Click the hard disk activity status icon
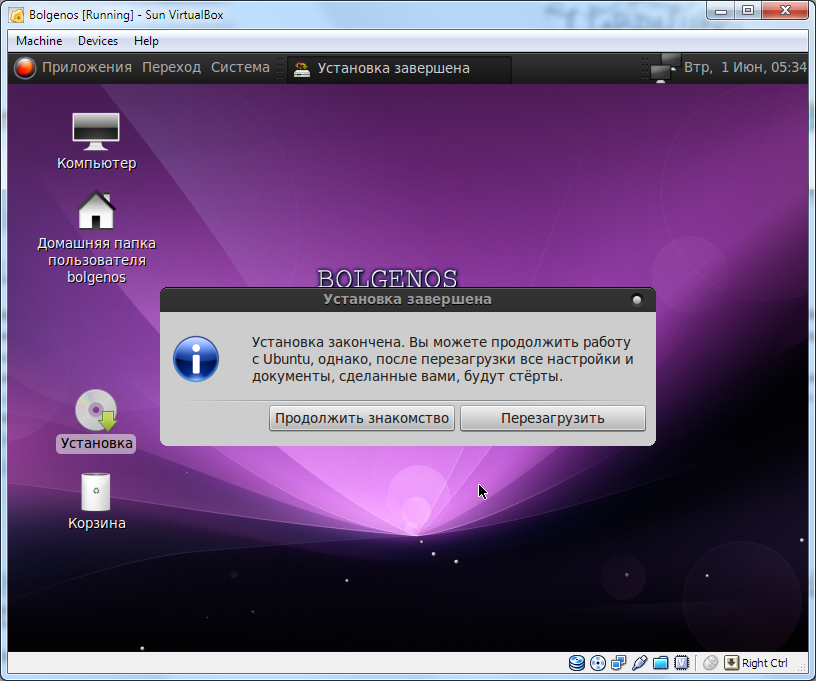816x681 pixels. pyautogui.click(x=577, y=663)
